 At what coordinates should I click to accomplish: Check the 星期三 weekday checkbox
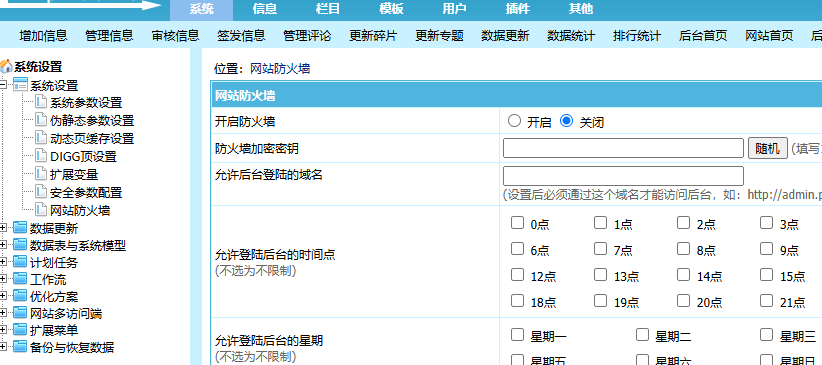click(766, 335)
